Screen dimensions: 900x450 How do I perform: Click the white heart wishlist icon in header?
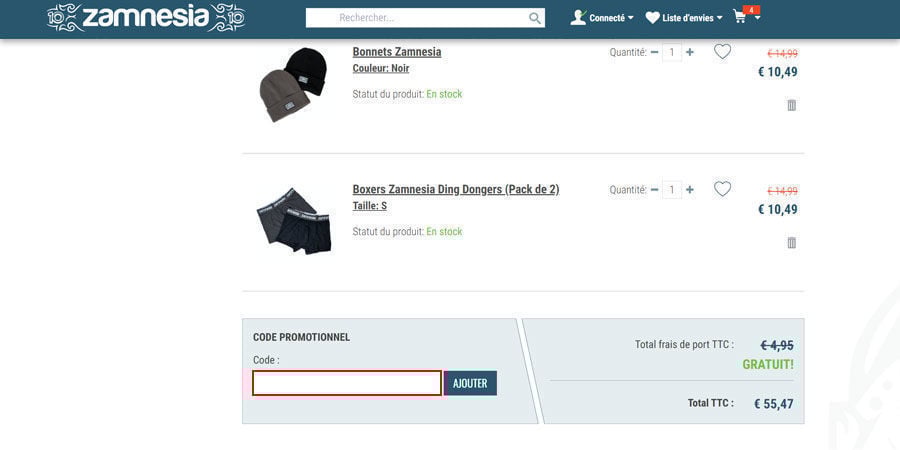click(x=652, y=18)
